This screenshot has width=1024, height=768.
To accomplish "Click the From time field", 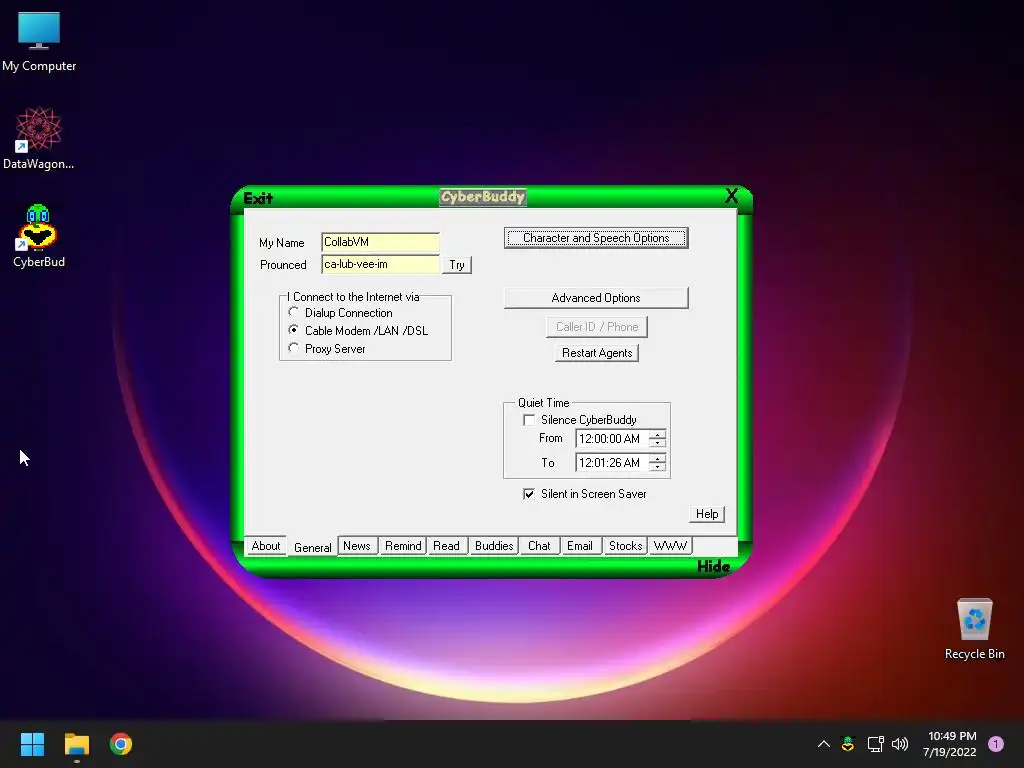I will (612, 439).
